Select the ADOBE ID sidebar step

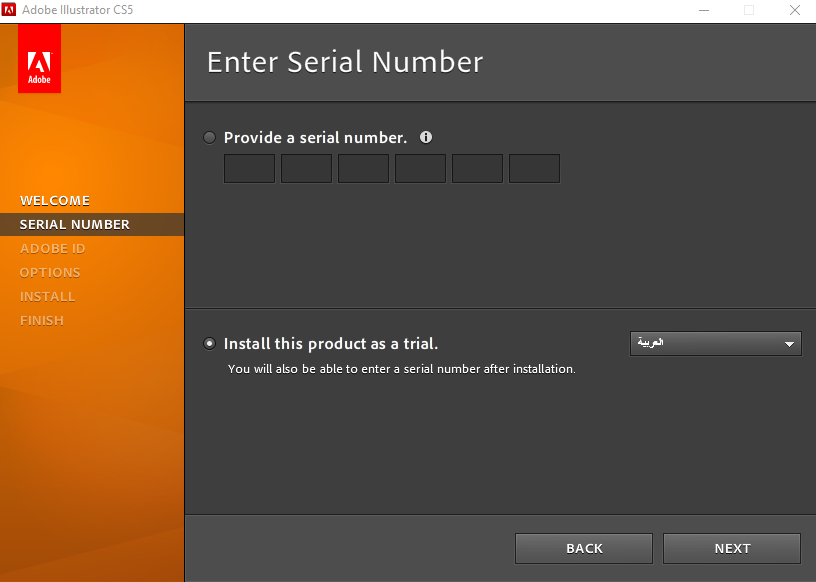click(x=52, y=248)
